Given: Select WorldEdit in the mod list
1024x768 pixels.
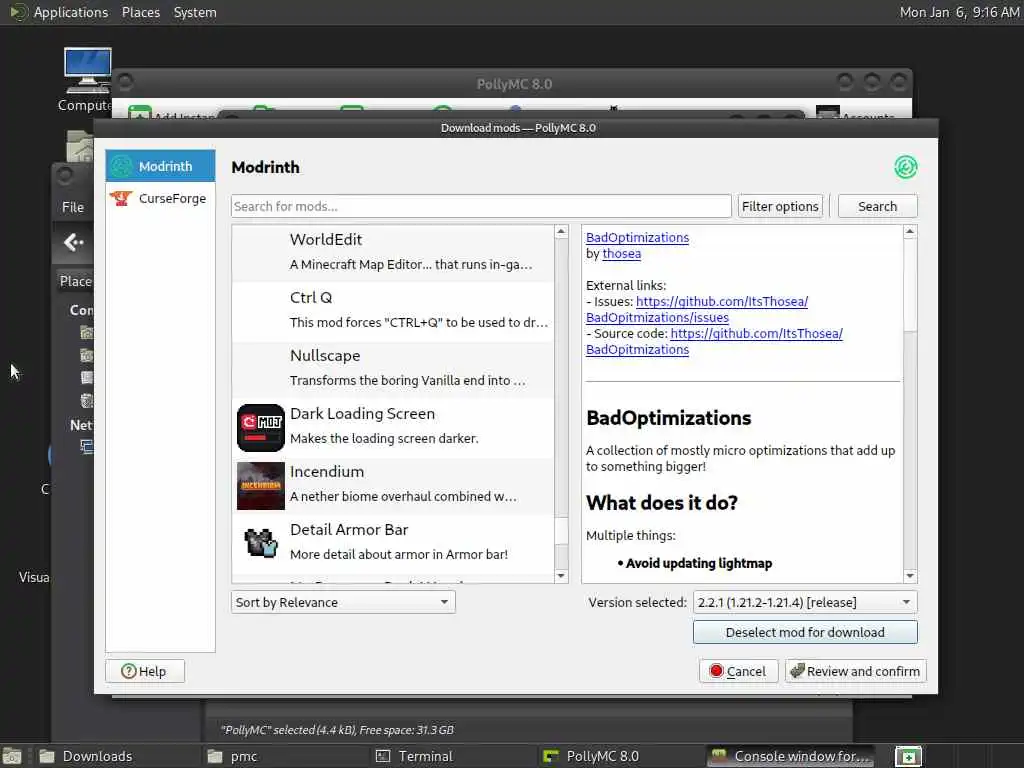Looking at the screenshot, I should 393,253.
